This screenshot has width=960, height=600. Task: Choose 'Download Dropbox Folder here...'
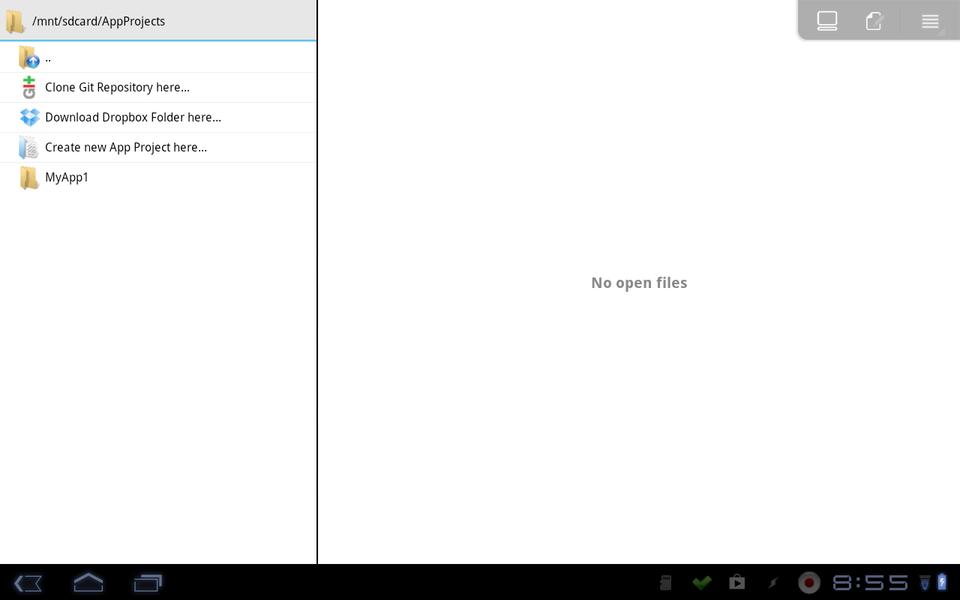coord(133,118)
